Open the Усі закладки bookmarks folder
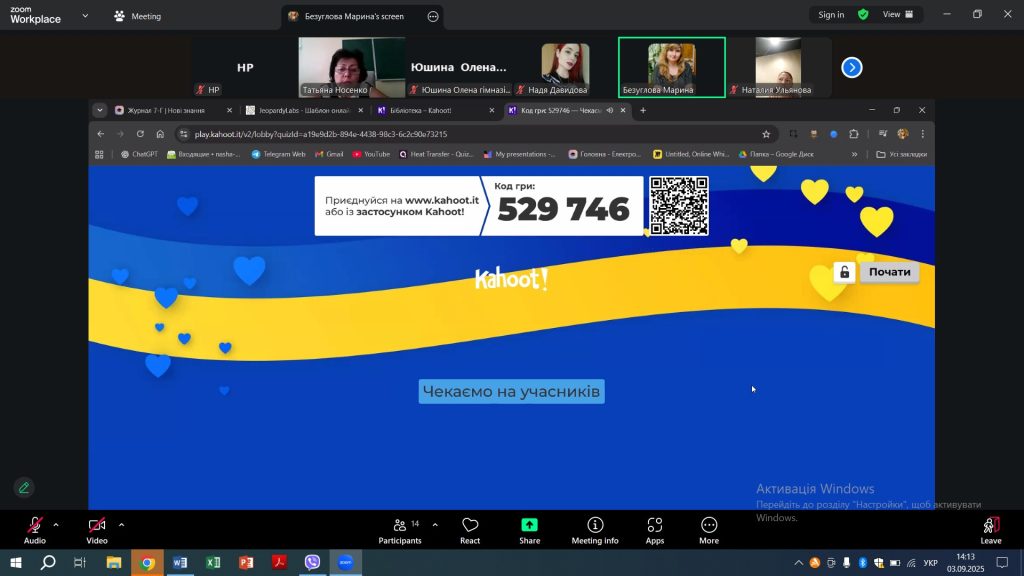The height and width of the screenshot is (576, 1024). point(902,154)
